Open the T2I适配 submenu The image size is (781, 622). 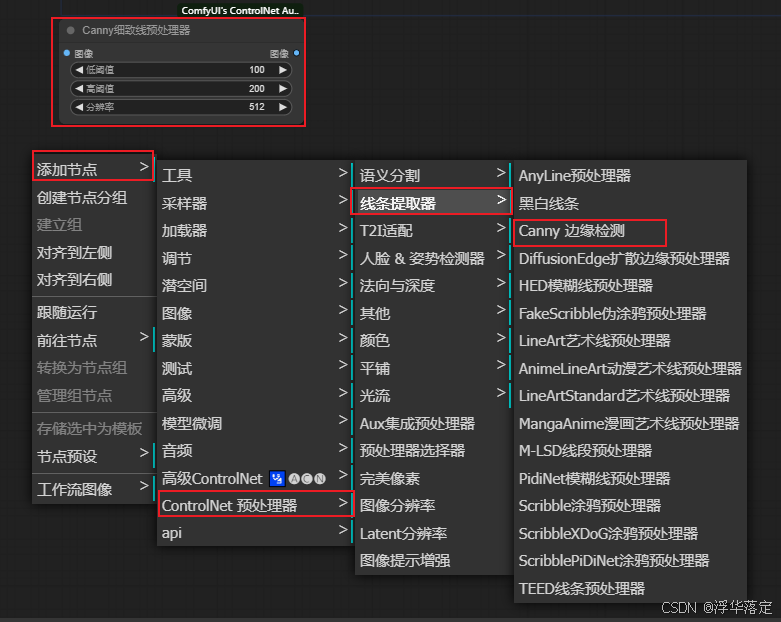tap(432, 231)
